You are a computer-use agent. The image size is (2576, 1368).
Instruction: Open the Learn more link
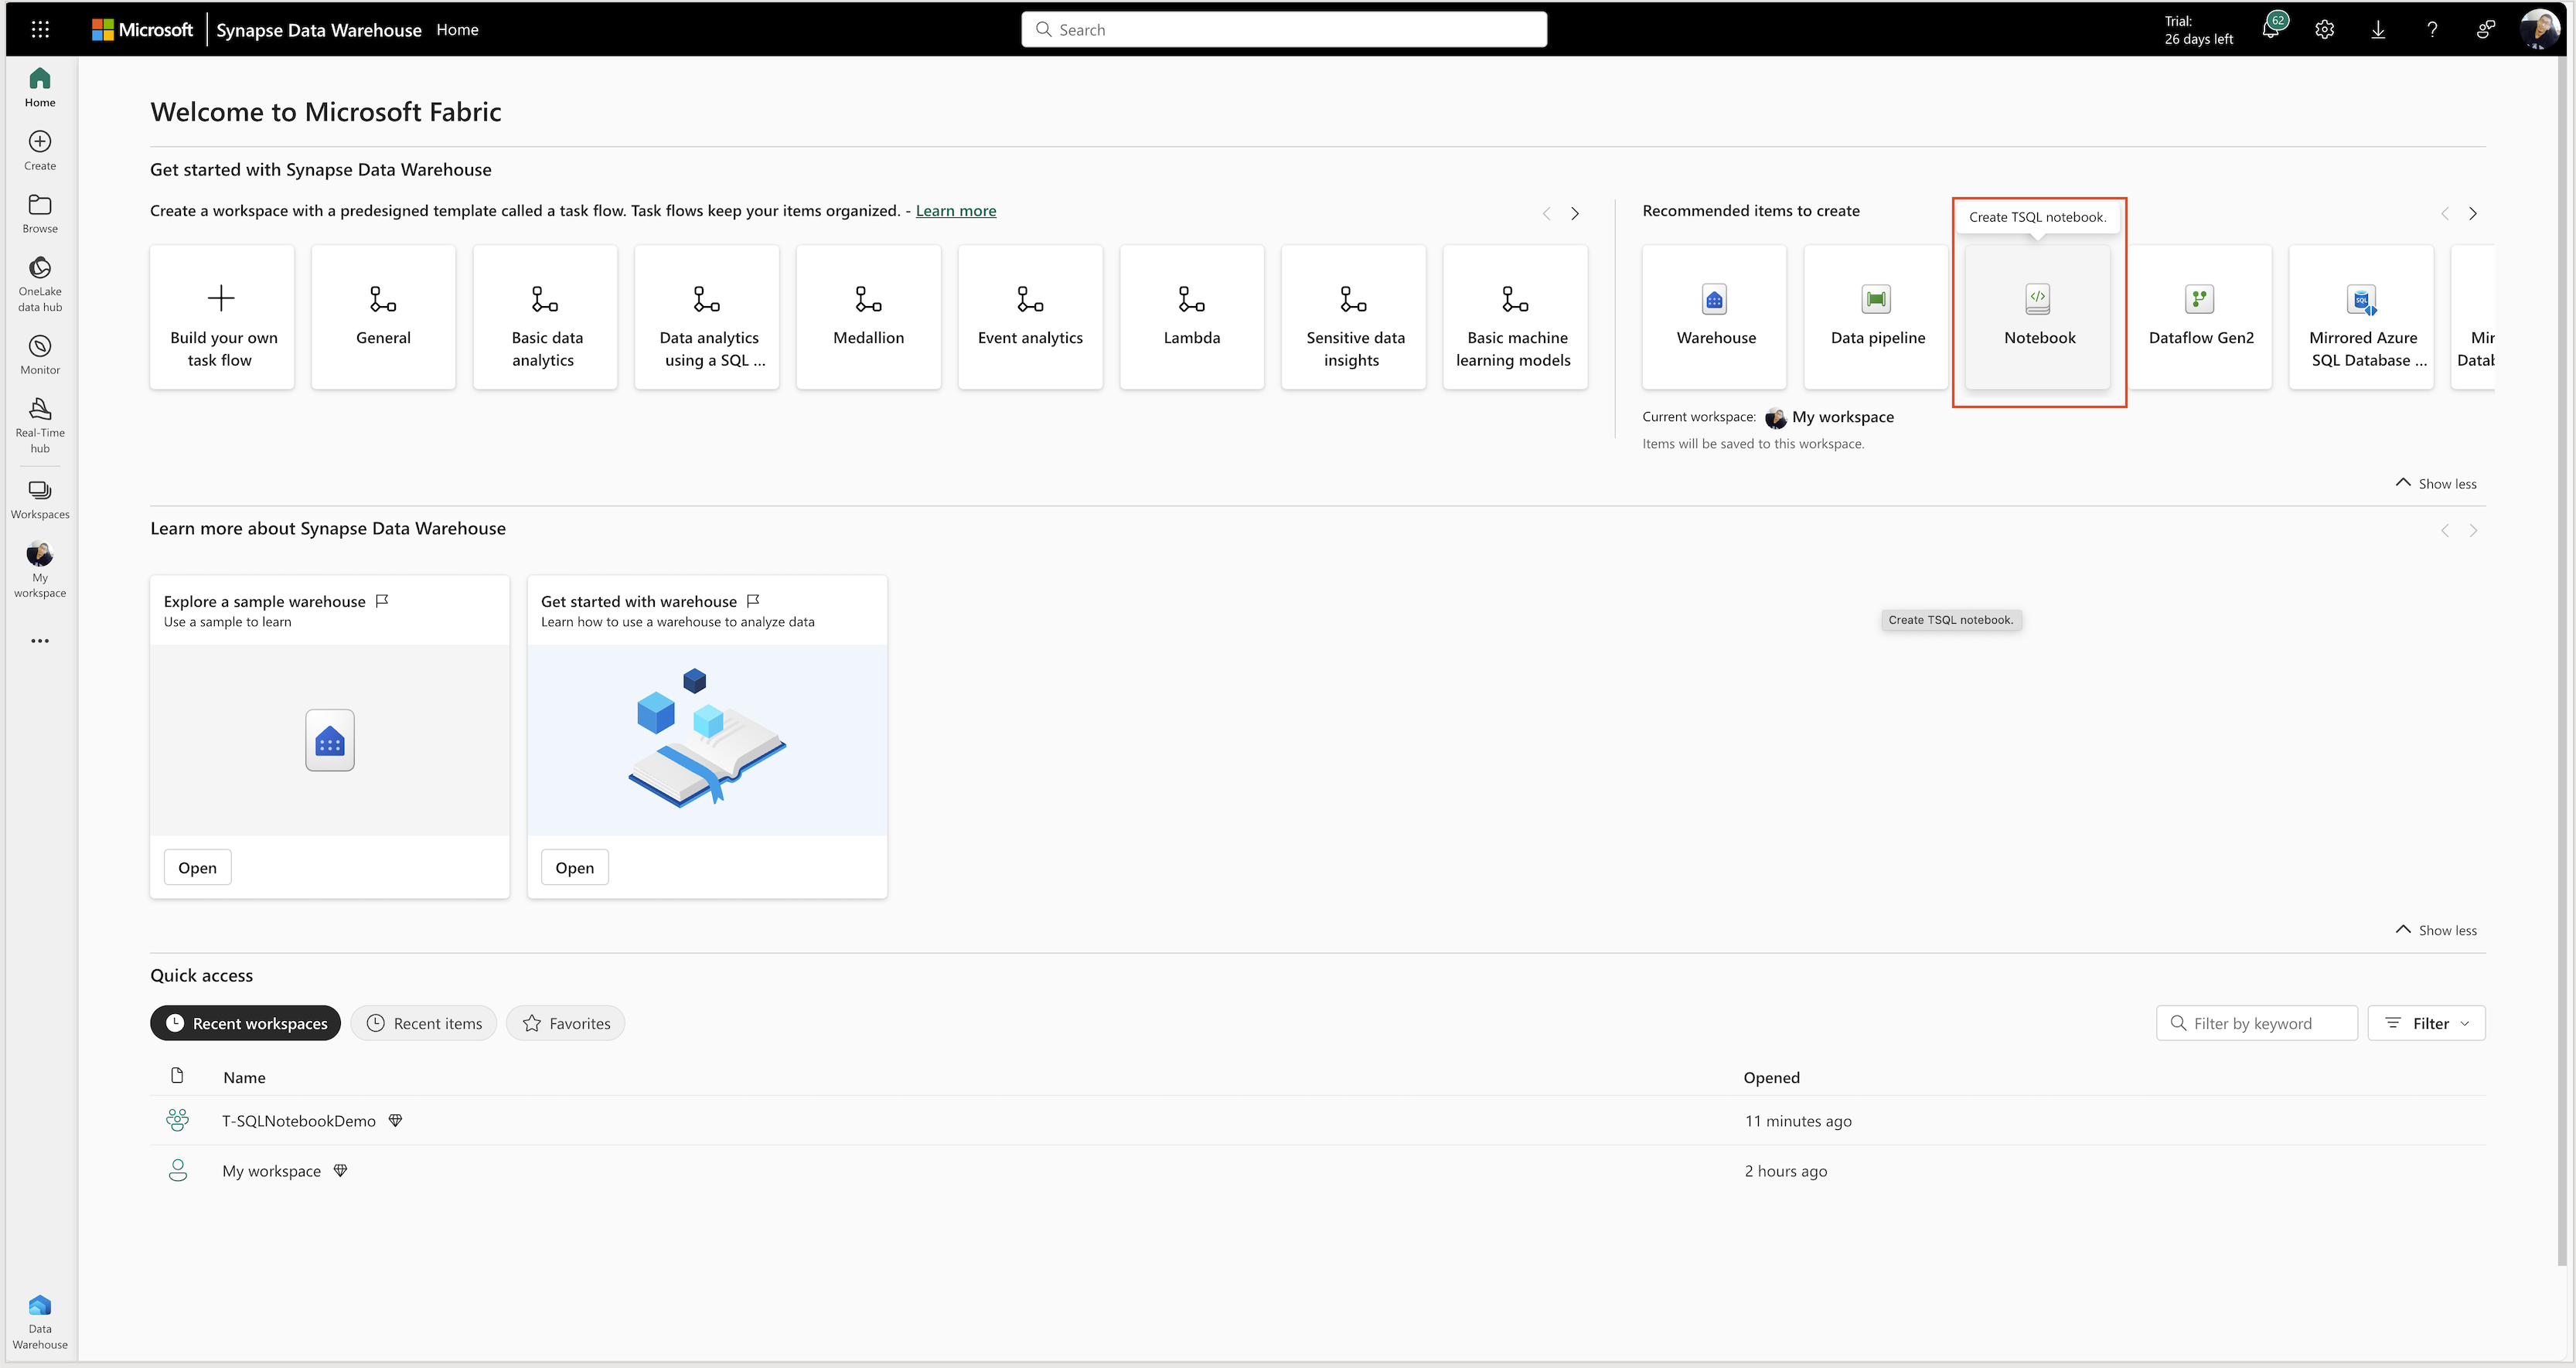pos(955,210)
